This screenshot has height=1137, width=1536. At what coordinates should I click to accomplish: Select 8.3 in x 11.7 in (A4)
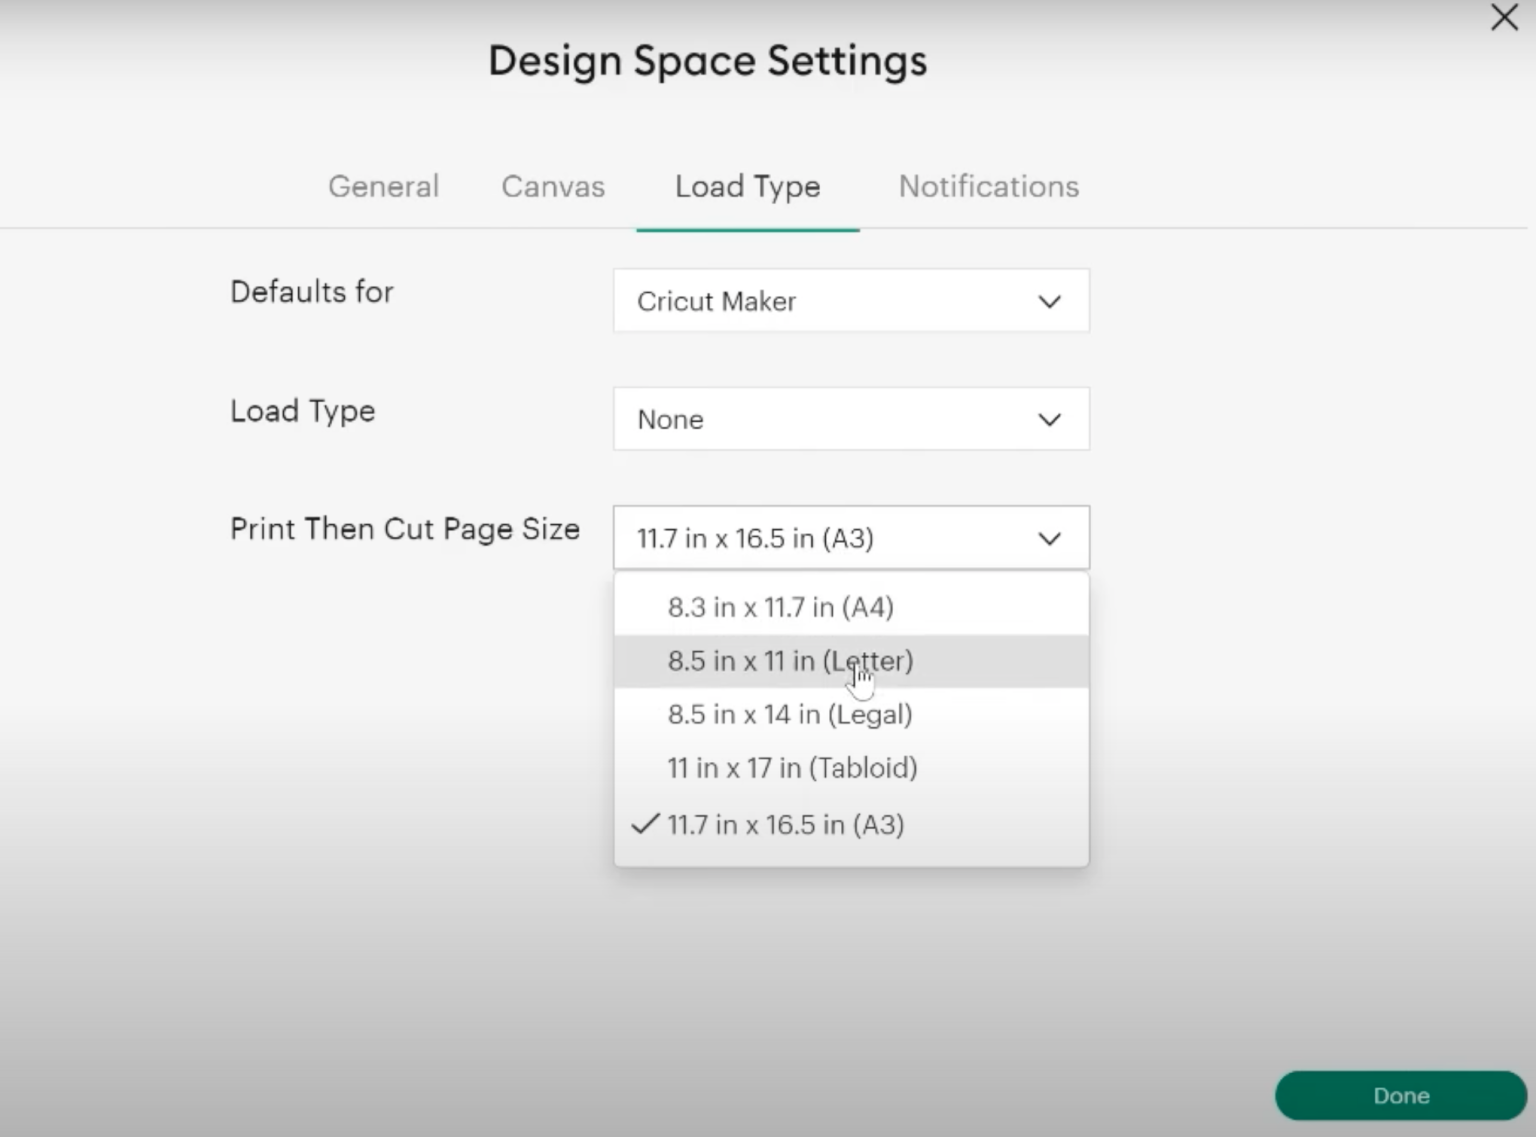tap(780, 606)
